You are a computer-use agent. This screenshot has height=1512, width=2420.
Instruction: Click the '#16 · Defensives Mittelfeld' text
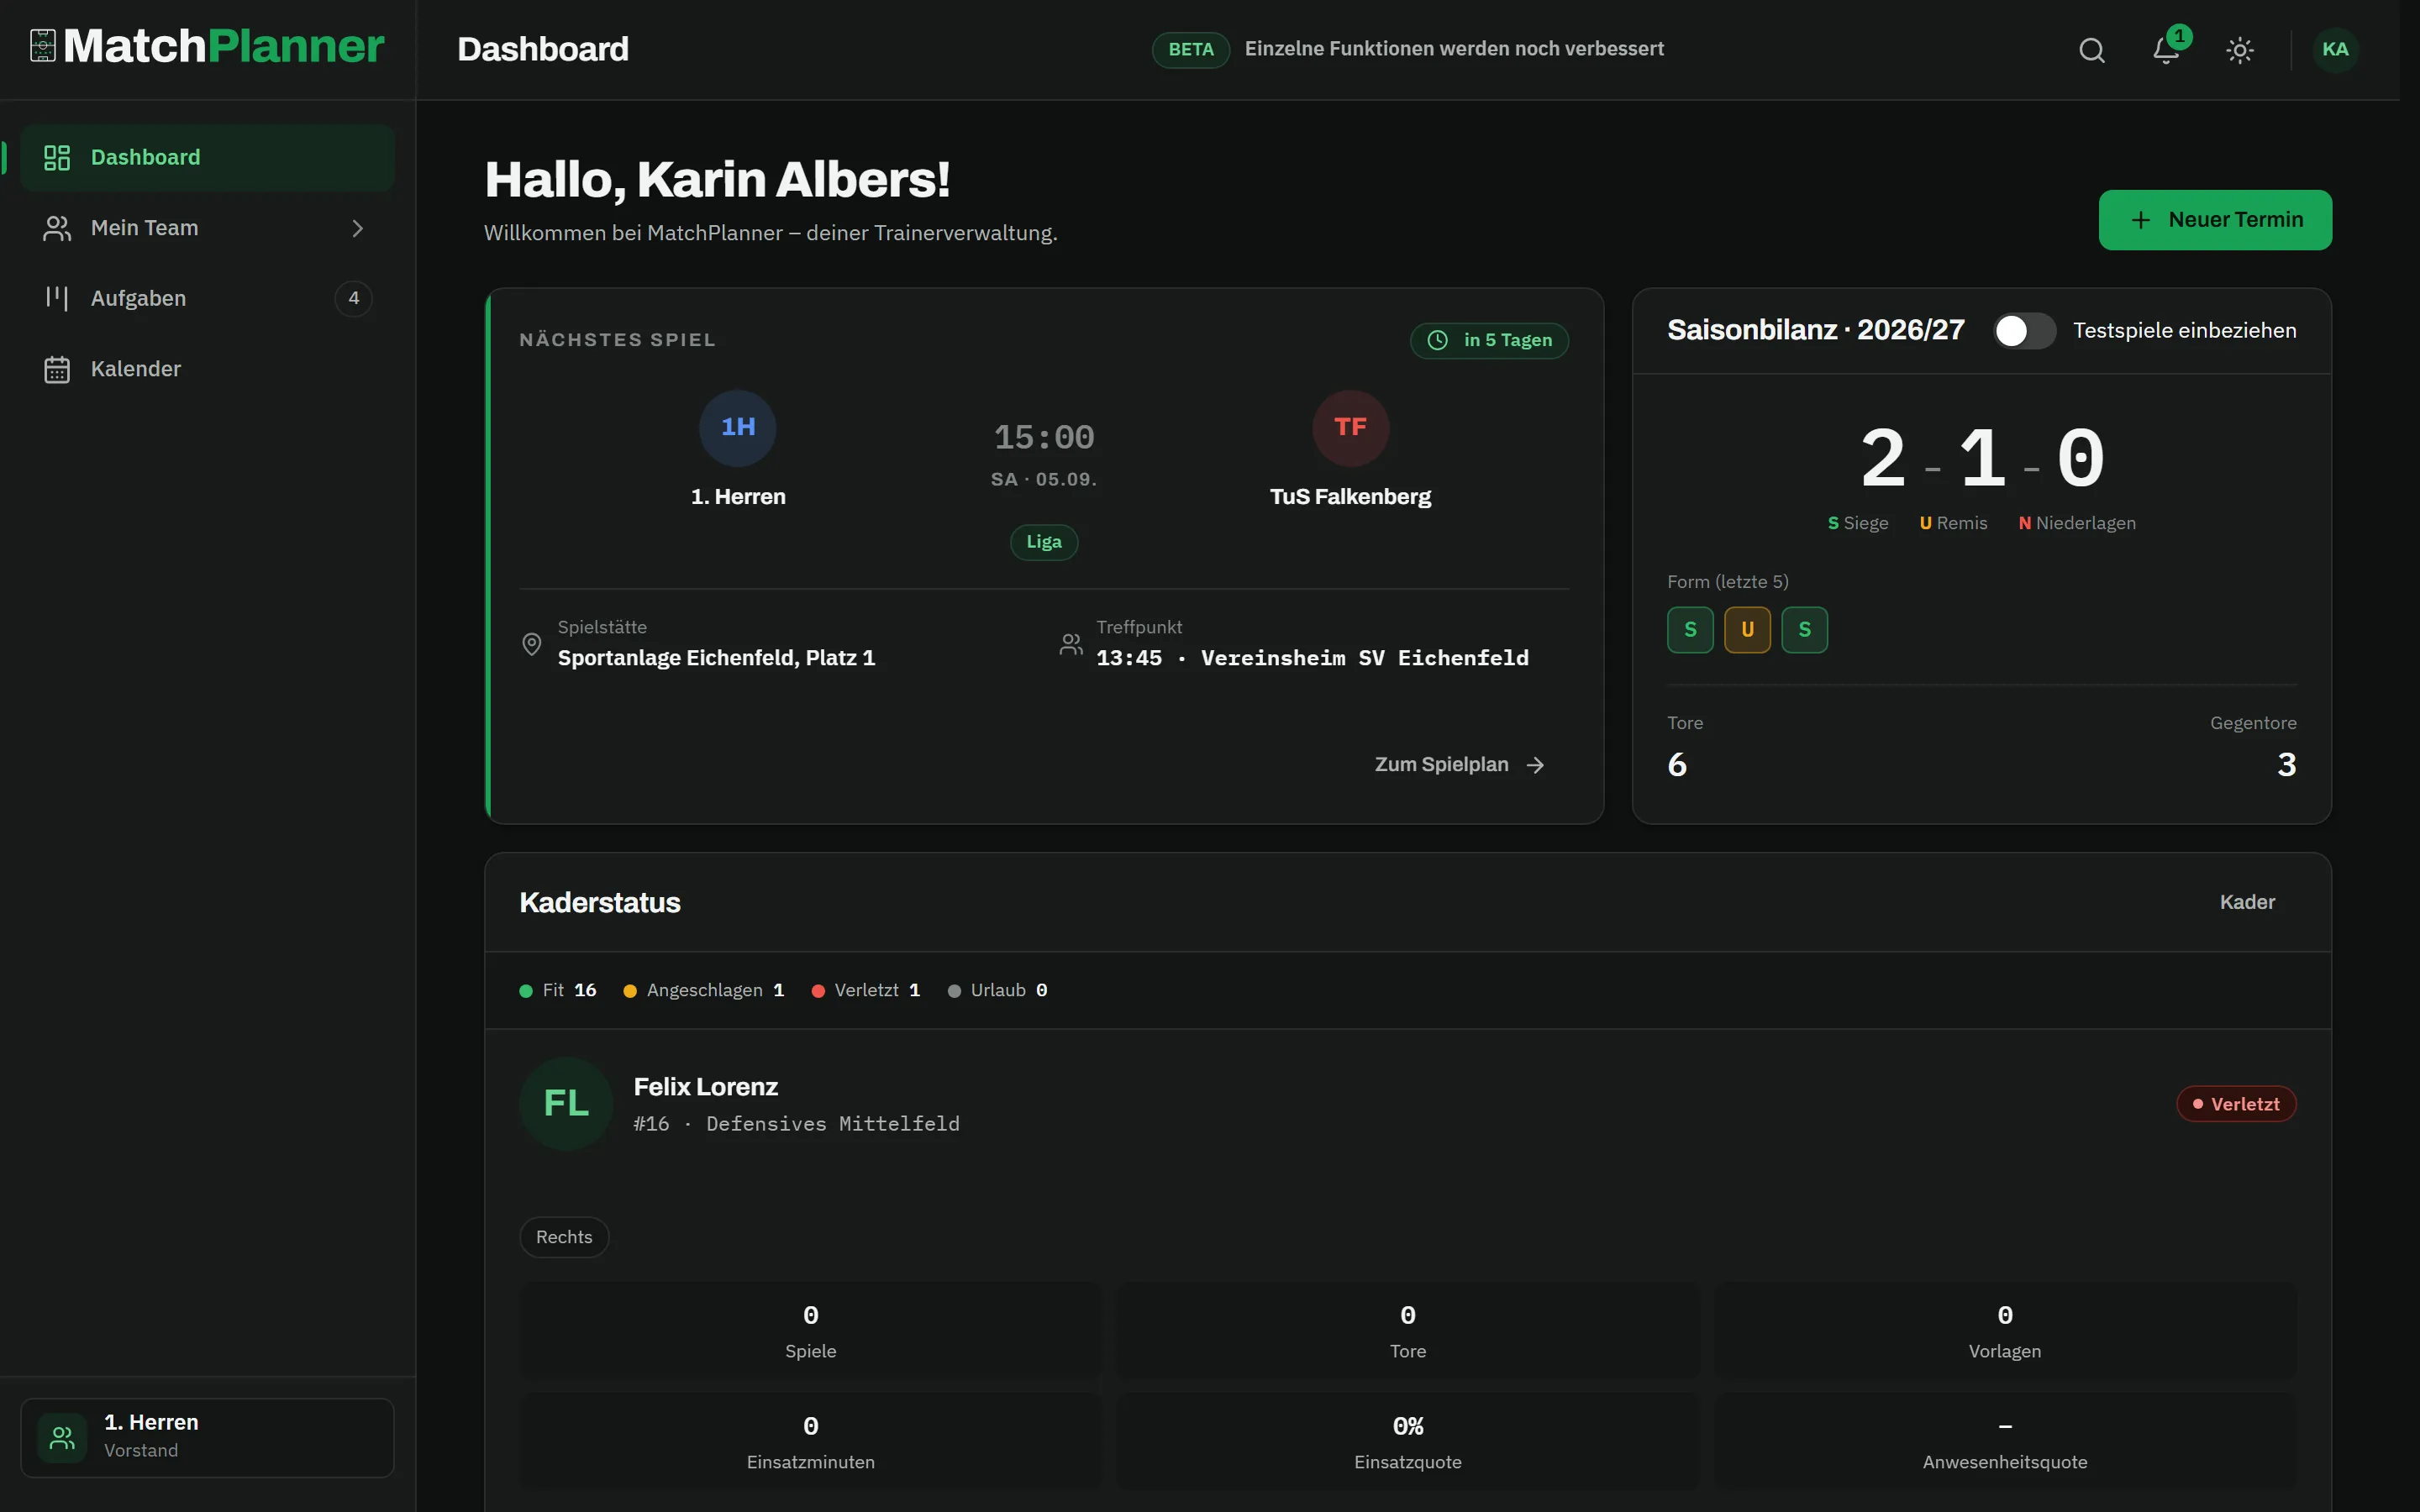click(x=796, y=1124)
